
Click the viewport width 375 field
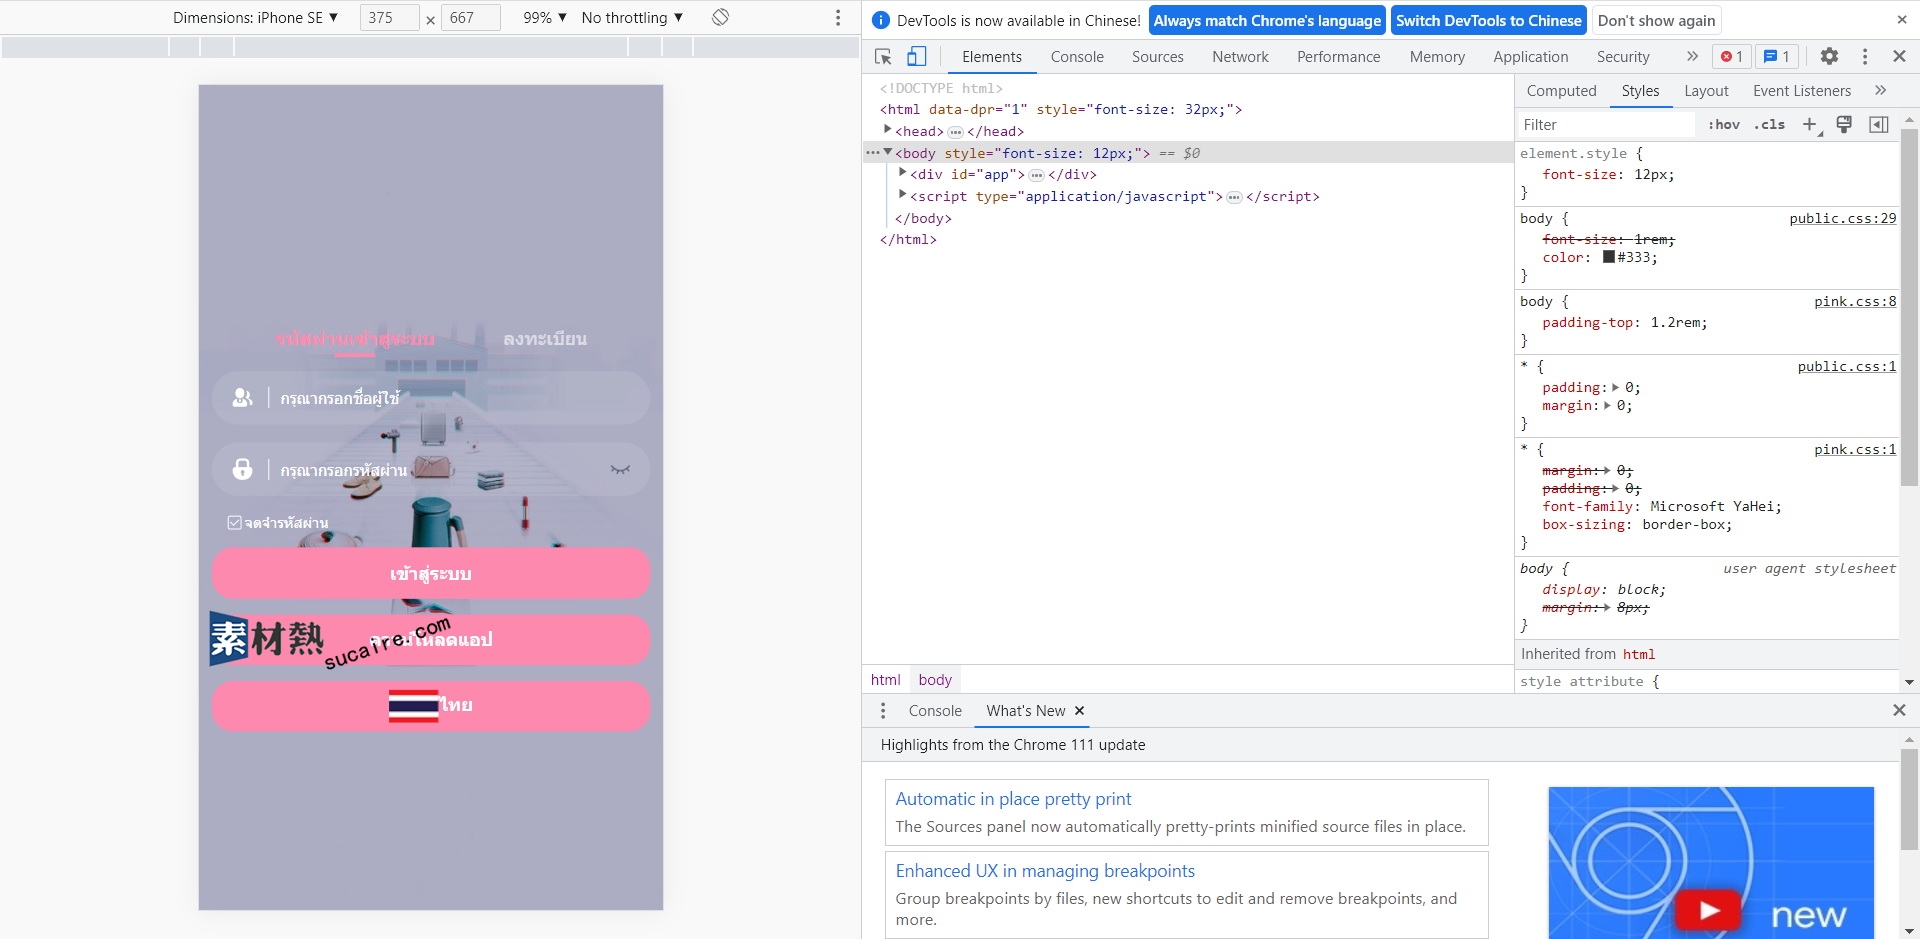(389, 17)
